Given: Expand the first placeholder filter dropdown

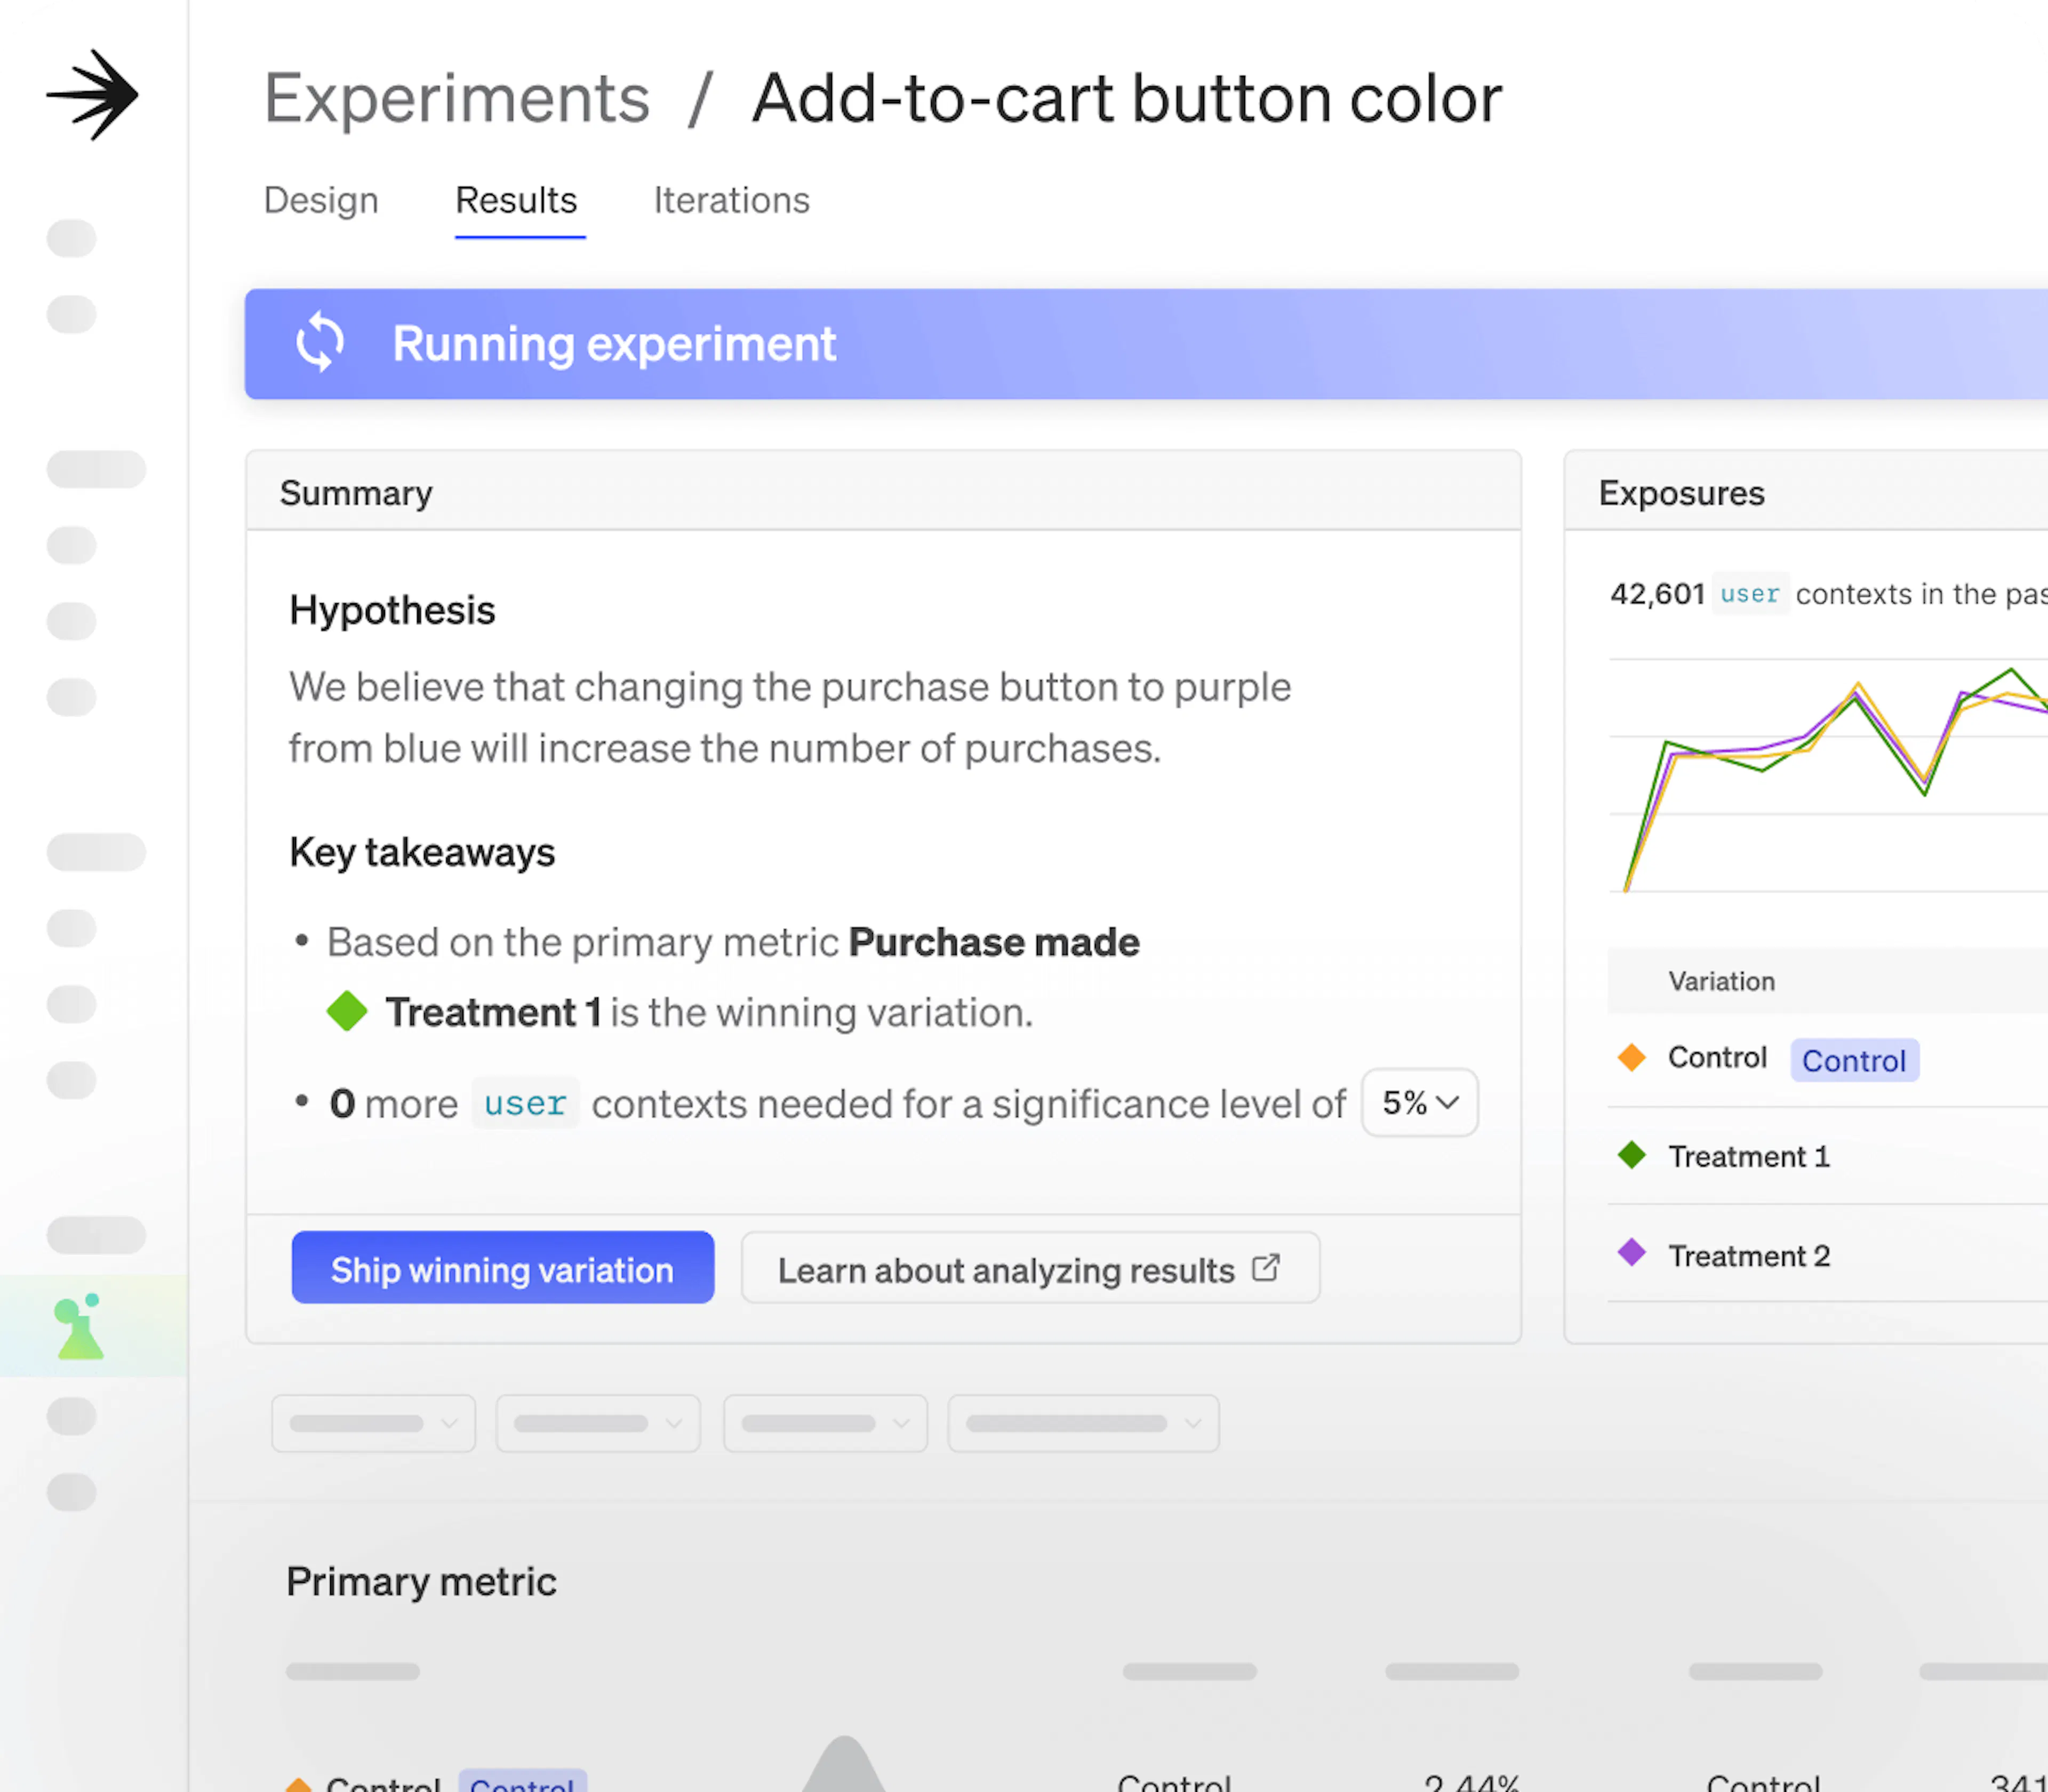Looking at the screenshot, I should pos(373,1423).
